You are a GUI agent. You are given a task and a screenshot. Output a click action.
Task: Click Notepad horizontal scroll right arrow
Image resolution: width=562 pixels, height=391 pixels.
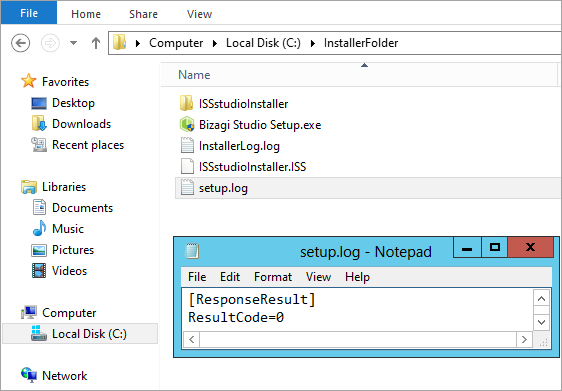click(x=524, y=339)
